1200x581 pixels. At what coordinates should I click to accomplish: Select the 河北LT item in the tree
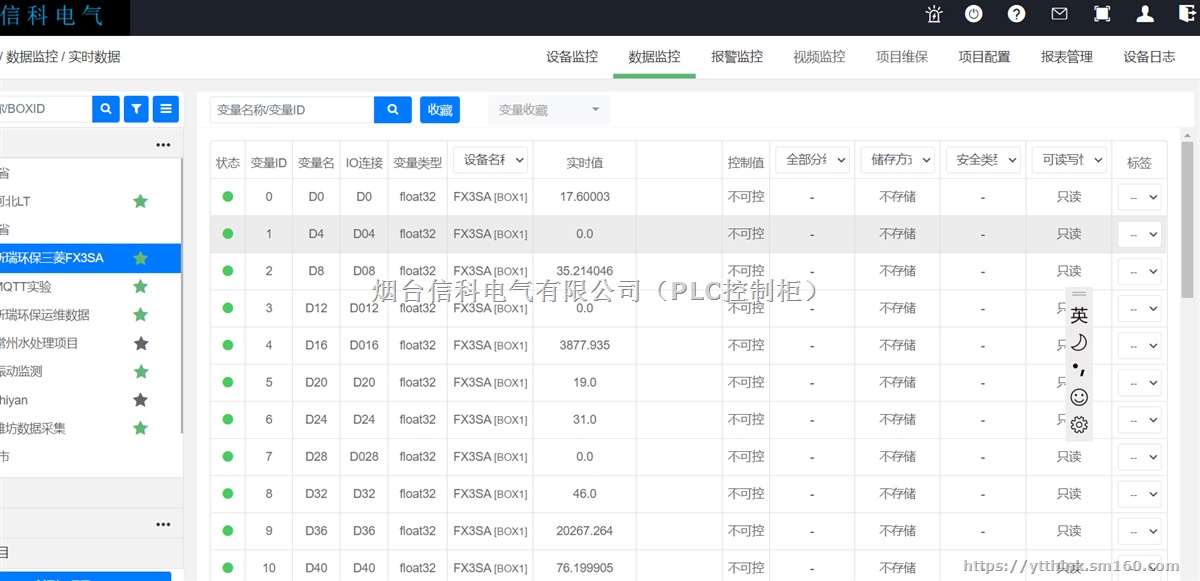tap(15, 201)
